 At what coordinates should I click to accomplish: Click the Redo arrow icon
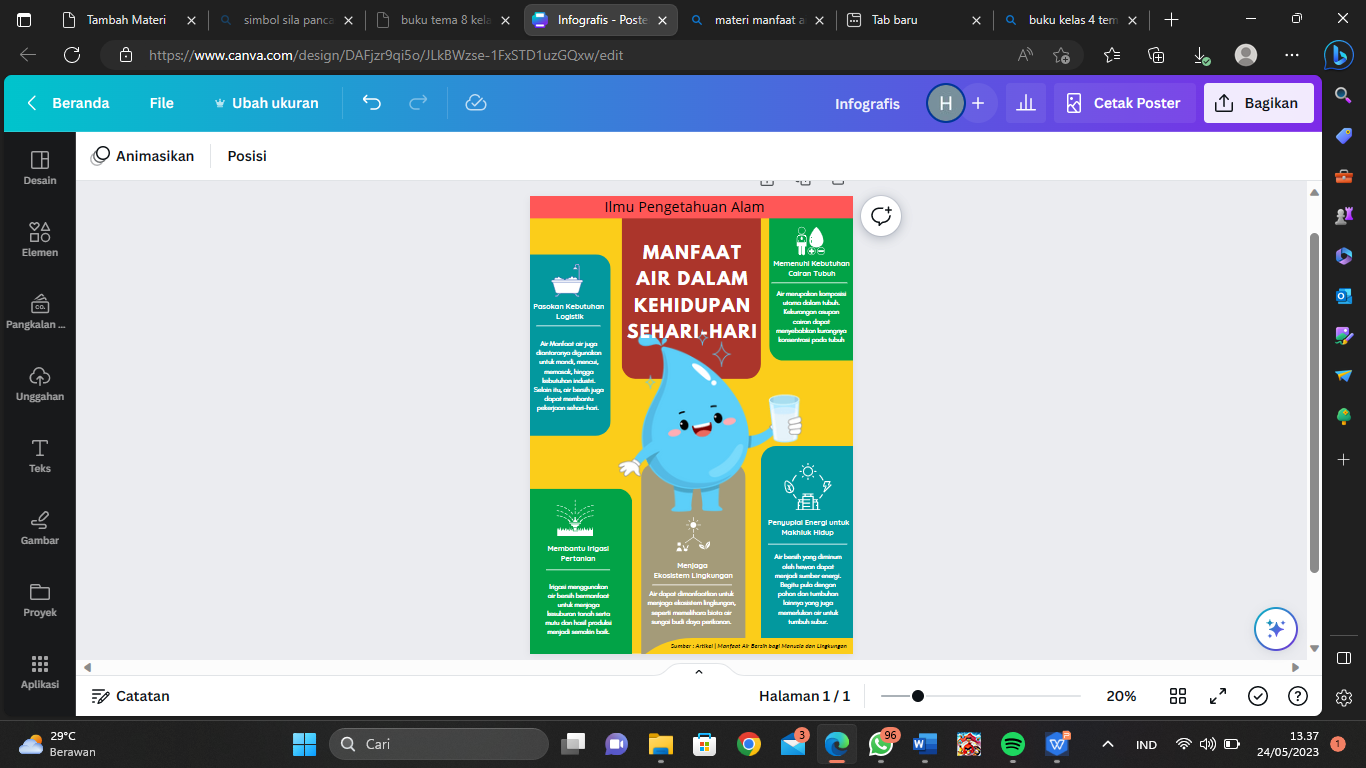pos(418,103)
